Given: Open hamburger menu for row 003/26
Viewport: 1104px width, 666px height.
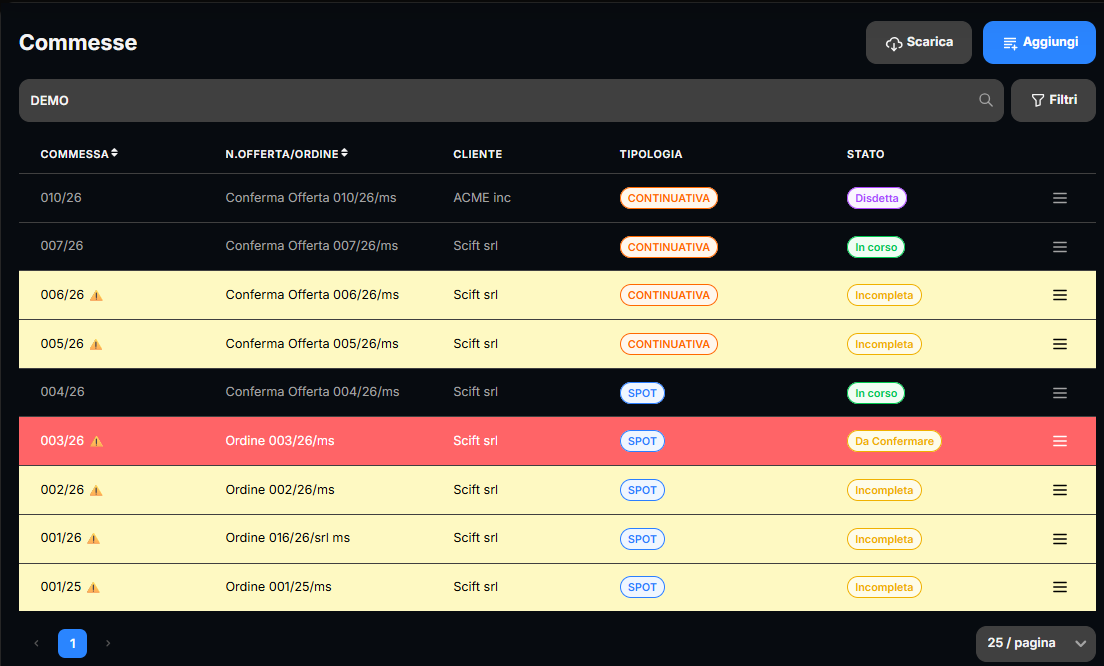Looking at the screenshot, I should (1060, 441).
